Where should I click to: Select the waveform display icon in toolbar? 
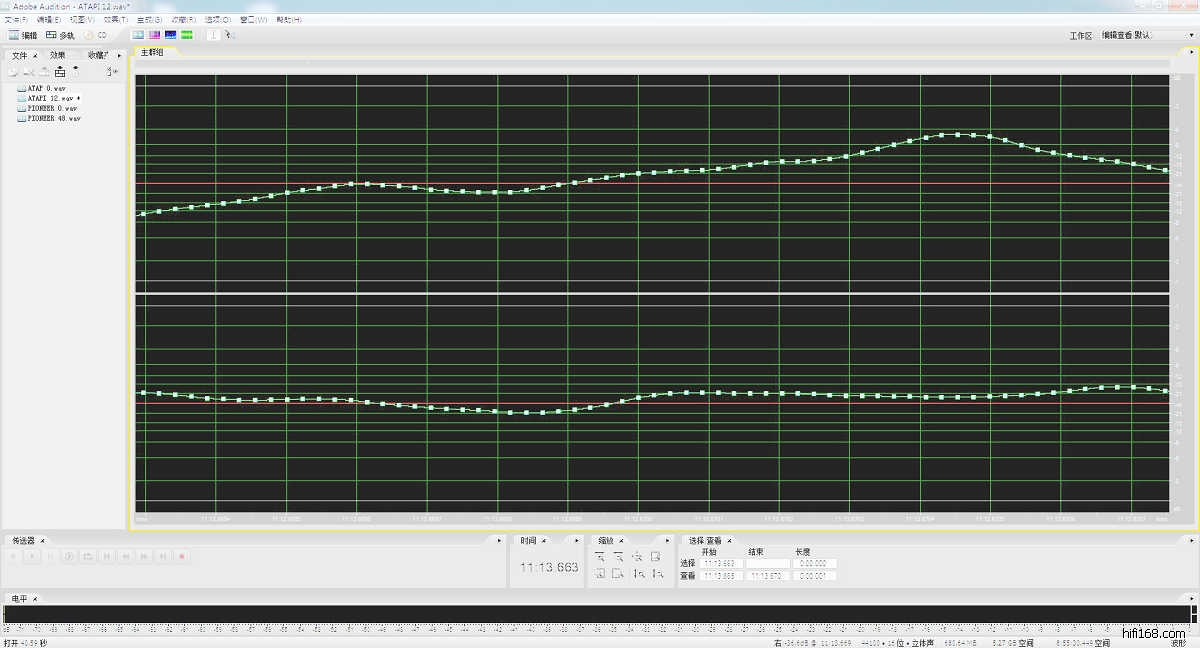(x=139, y=35)
